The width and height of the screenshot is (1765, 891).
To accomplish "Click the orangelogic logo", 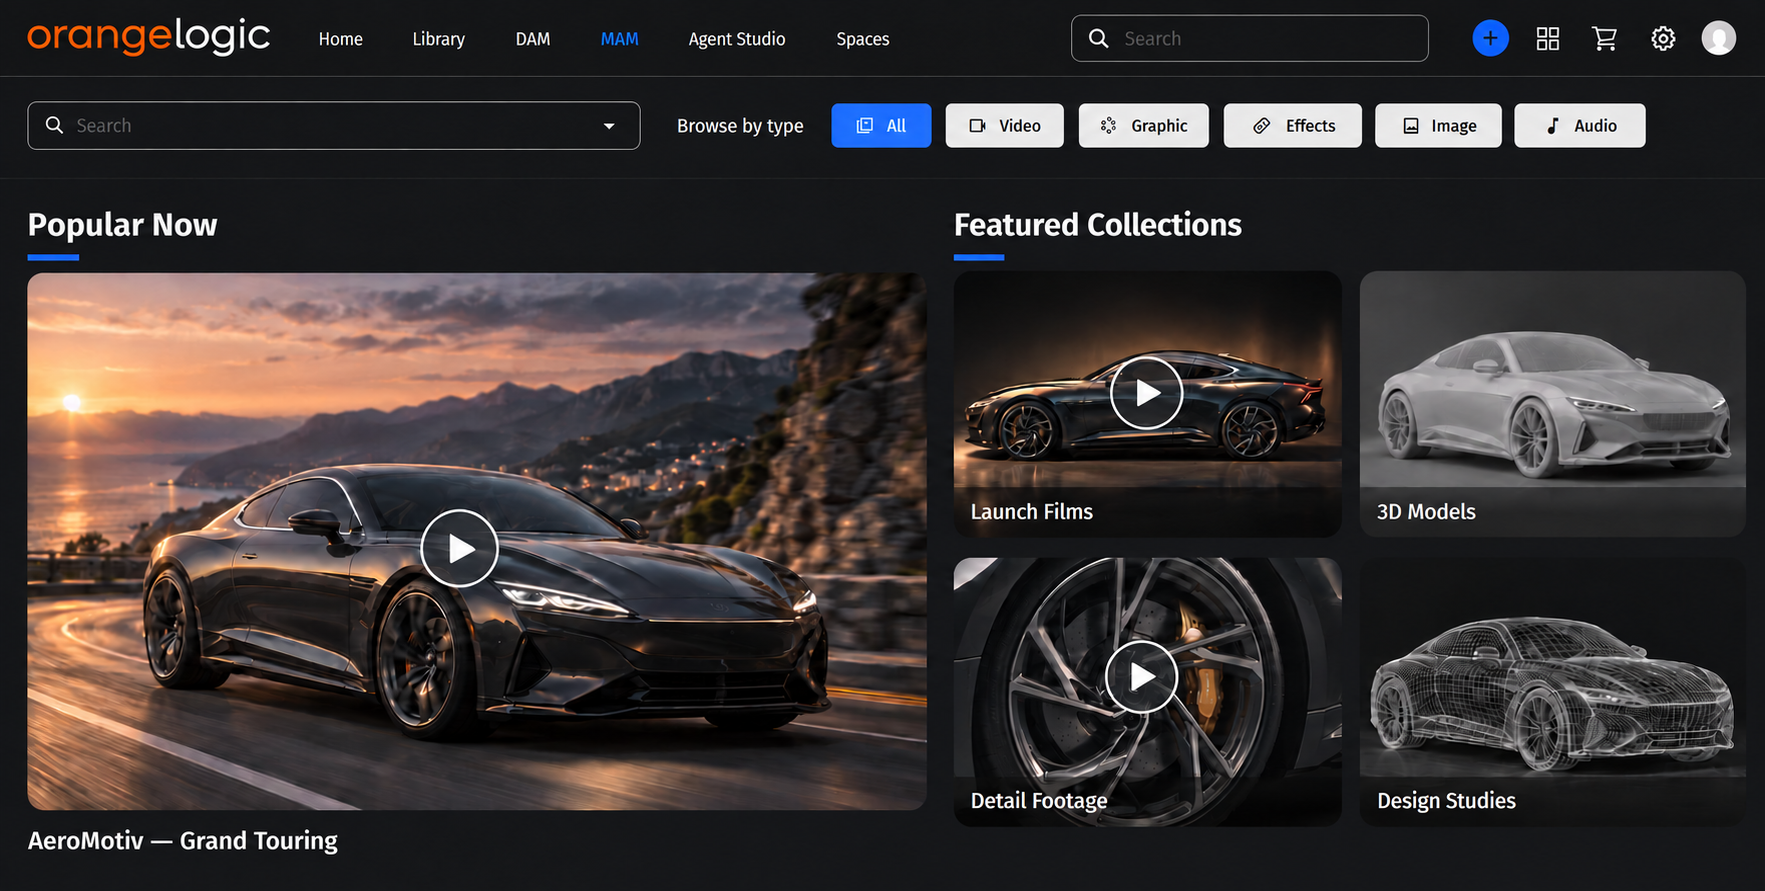I will (x=148, y=37).
